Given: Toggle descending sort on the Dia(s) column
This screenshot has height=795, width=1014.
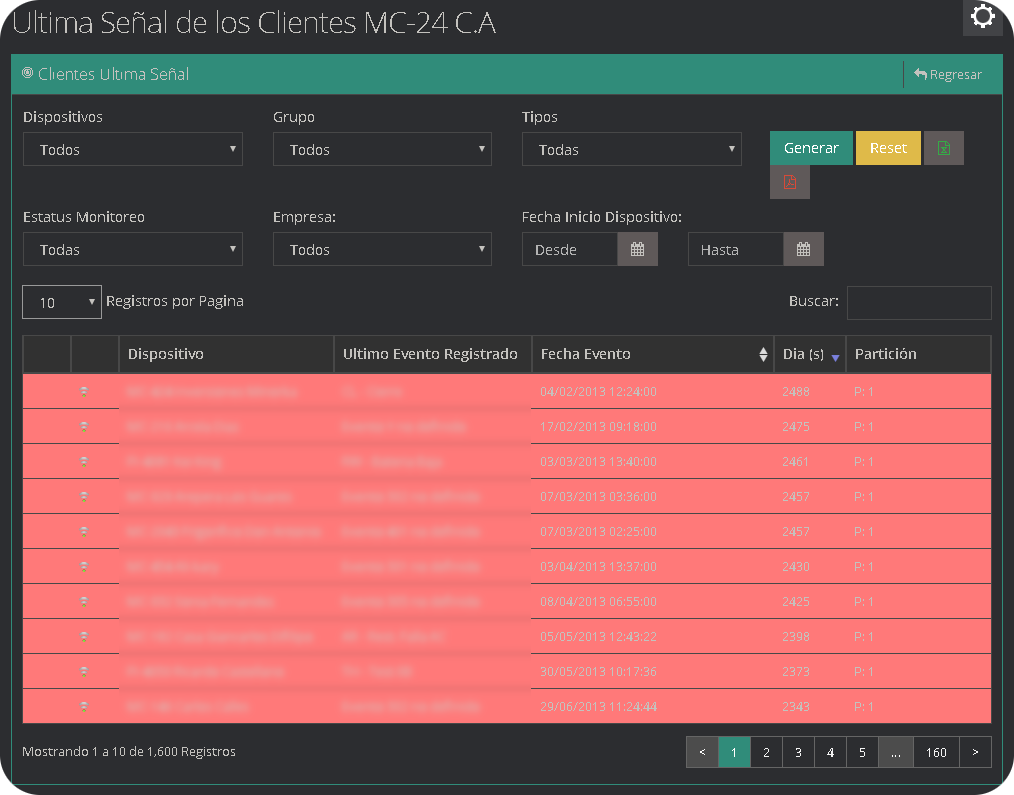Looking at the screenshot, I should pyautogui.click(x=834, y=357).
